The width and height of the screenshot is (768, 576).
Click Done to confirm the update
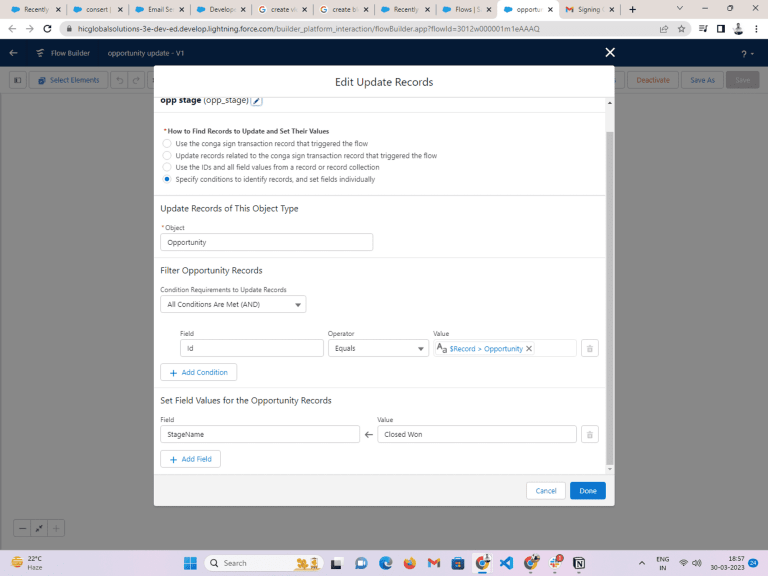[x=588, y=491]
